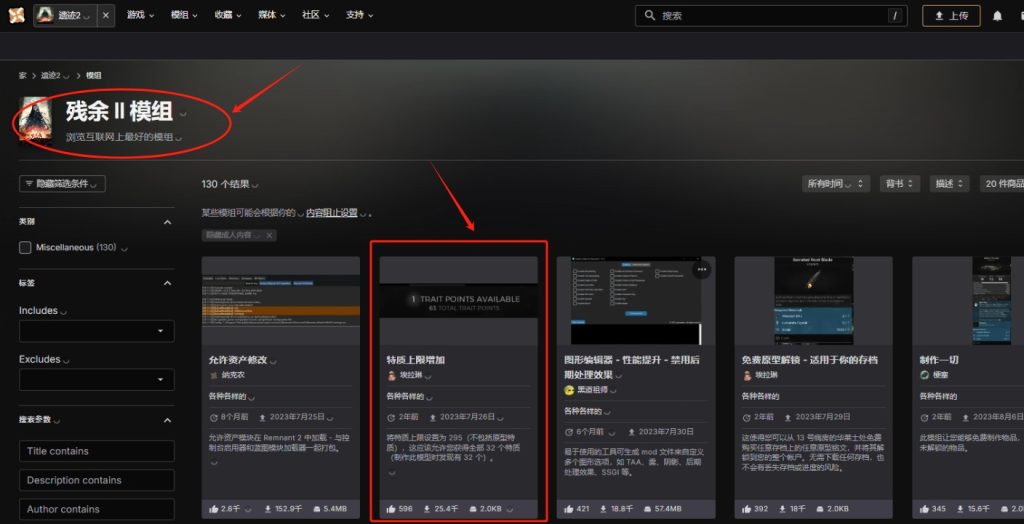Open the 游戏 menu

click(x=140, y=15)
